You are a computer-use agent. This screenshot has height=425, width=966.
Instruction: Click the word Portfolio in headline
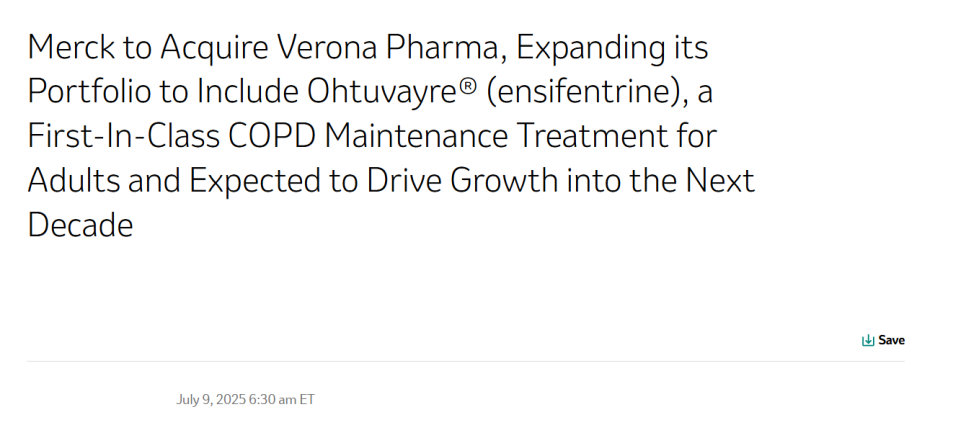[x=89, y=91]
